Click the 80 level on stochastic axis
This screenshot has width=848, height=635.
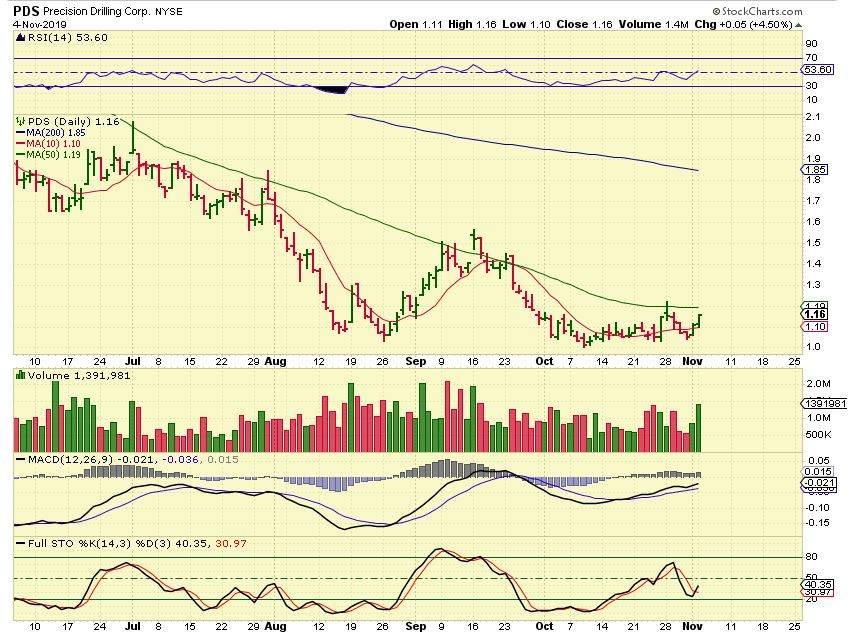tap(811, 557)
